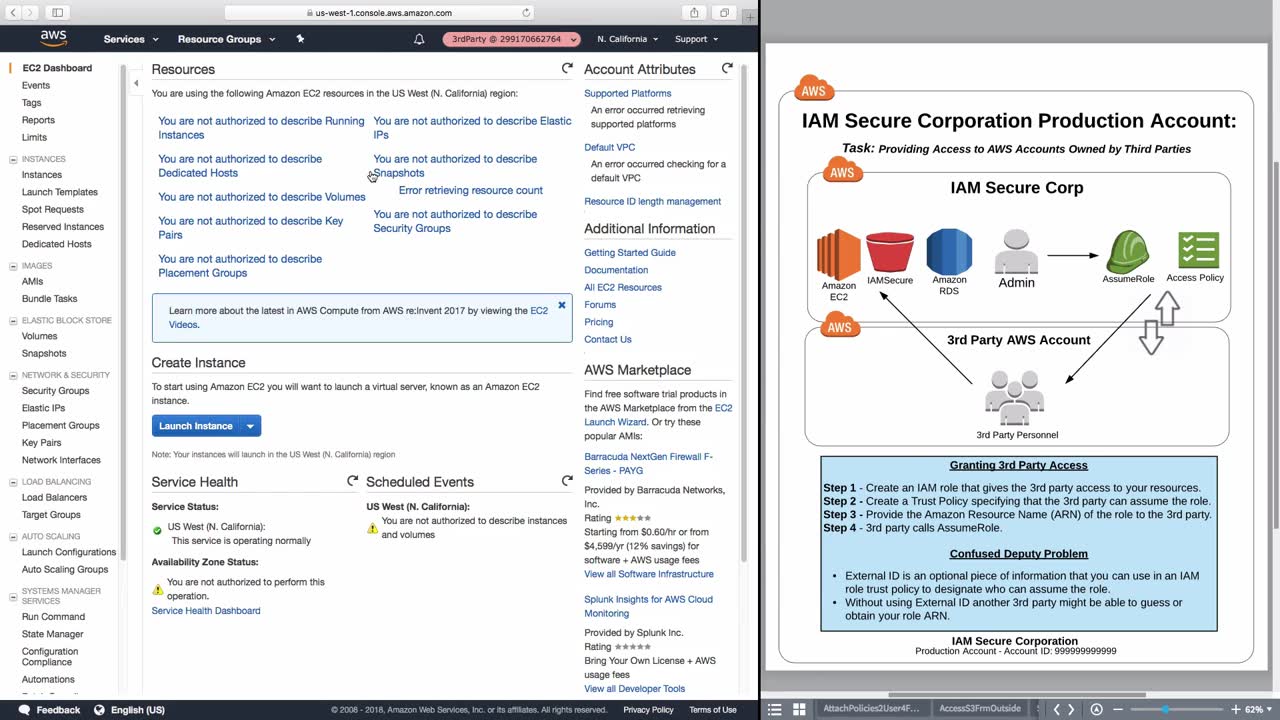Image resolution: width=1280 pixels, height=720 pixels.
Task: Zoom in with the plus icon in viewer
Action: (1235, 709)
